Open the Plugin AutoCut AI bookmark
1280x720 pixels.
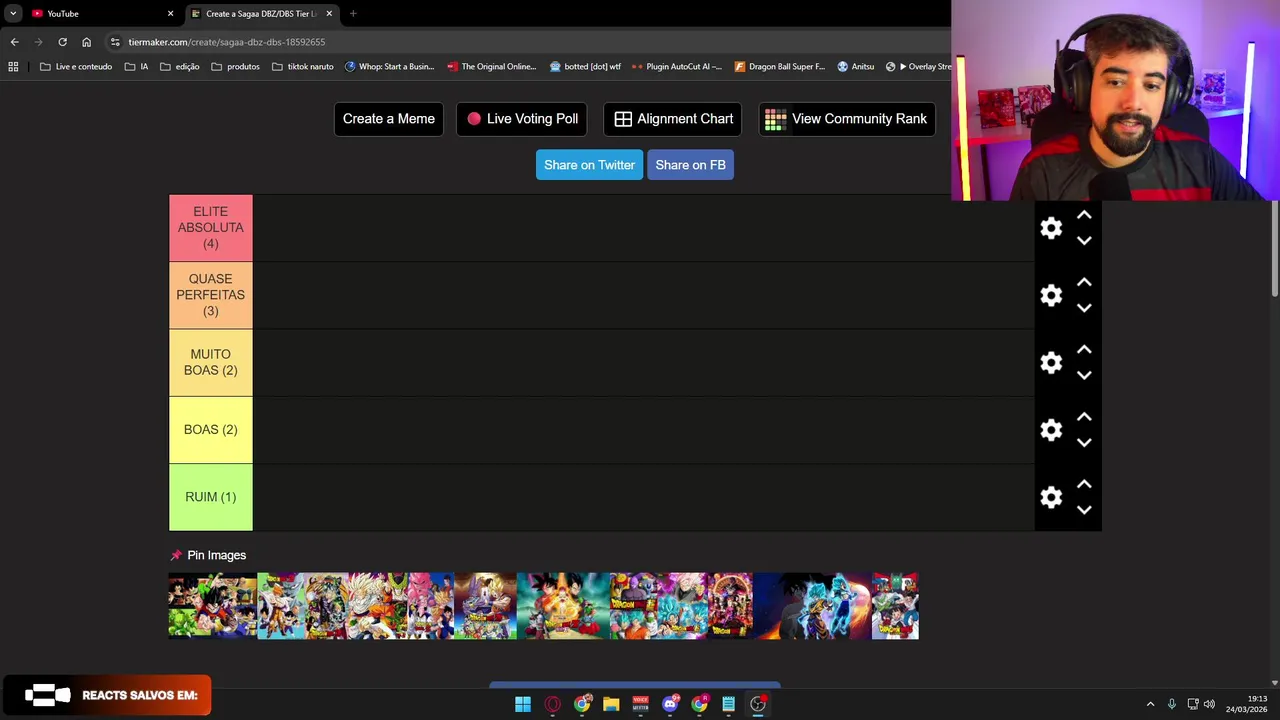click(677, 67)
